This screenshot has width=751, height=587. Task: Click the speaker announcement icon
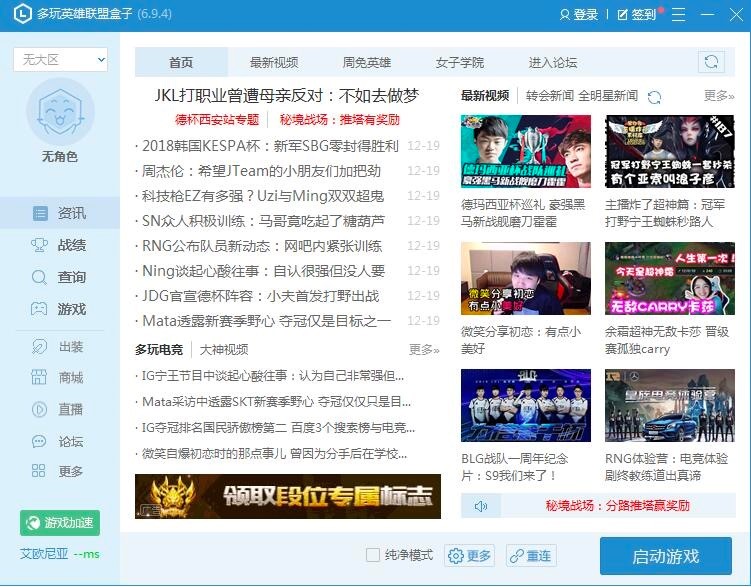pos(481,506)
